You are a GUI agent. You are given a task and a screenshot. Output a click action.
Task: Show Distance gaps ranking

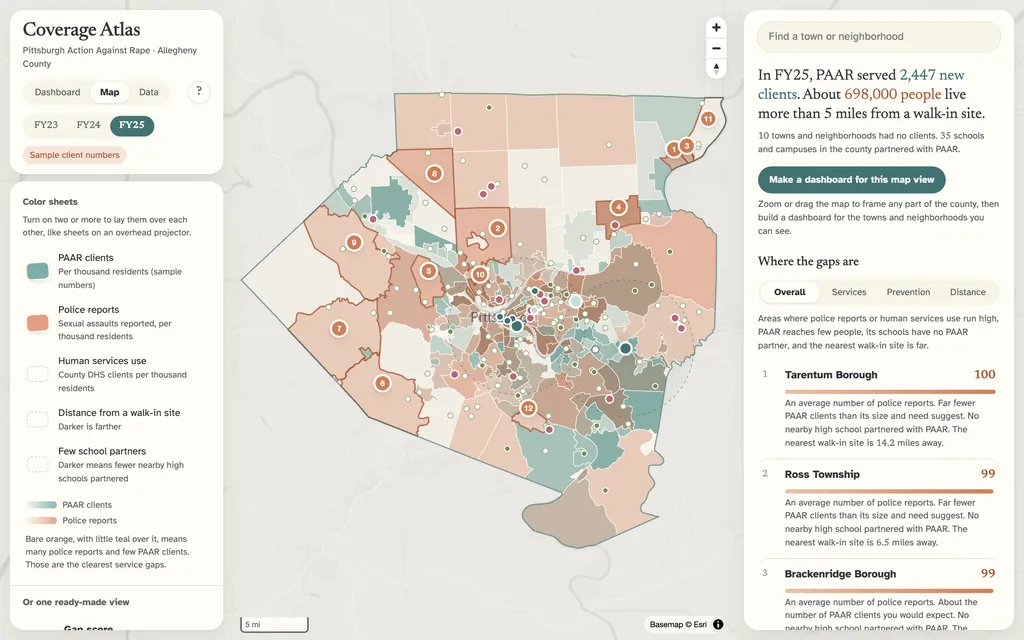[968, 292]
